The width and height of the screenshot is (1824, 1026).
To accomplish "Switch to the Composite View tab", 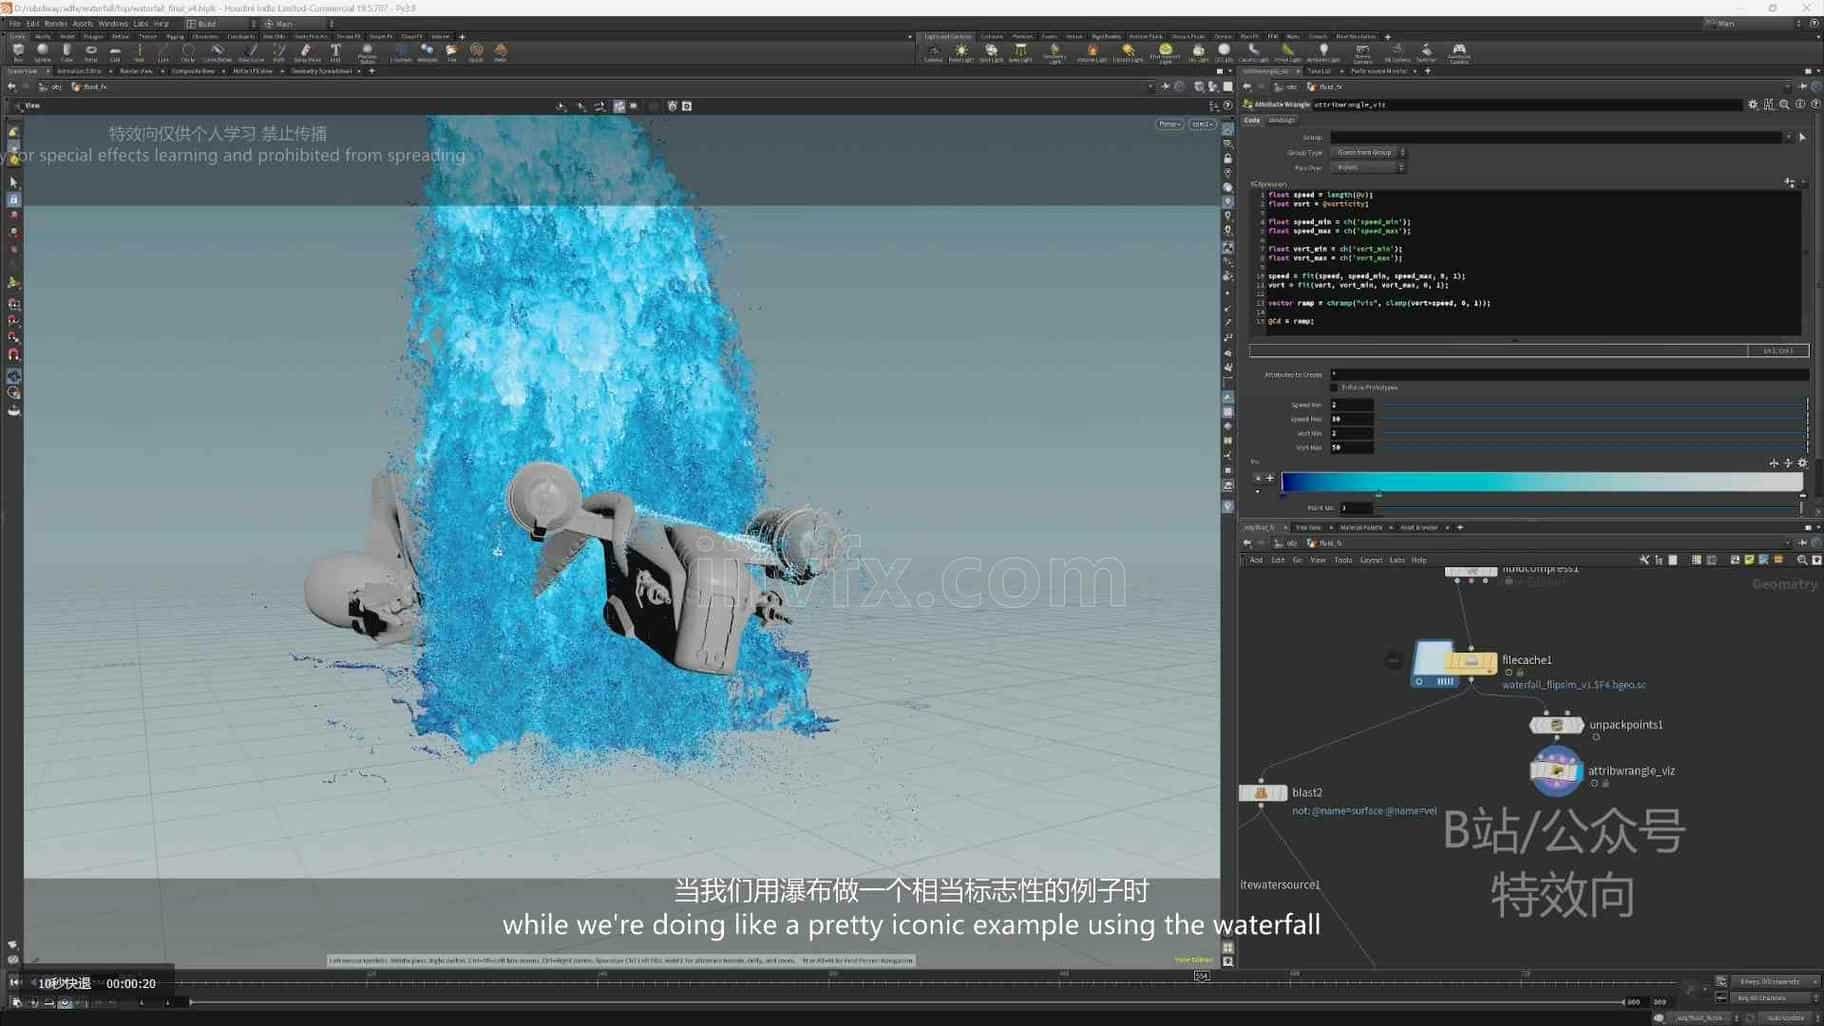I will click(x=193, y=71).
